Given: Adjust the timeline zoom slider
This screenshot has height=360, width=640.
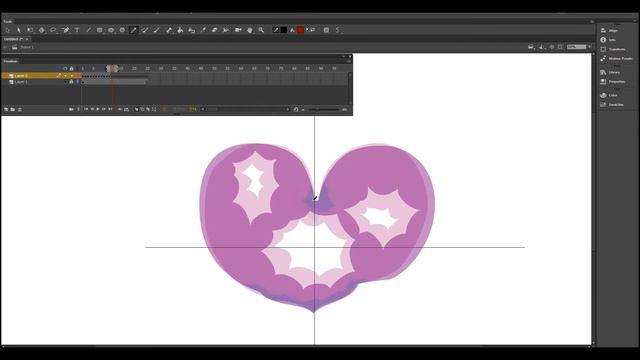Looking at the screenshot, I should pos(324,109).
